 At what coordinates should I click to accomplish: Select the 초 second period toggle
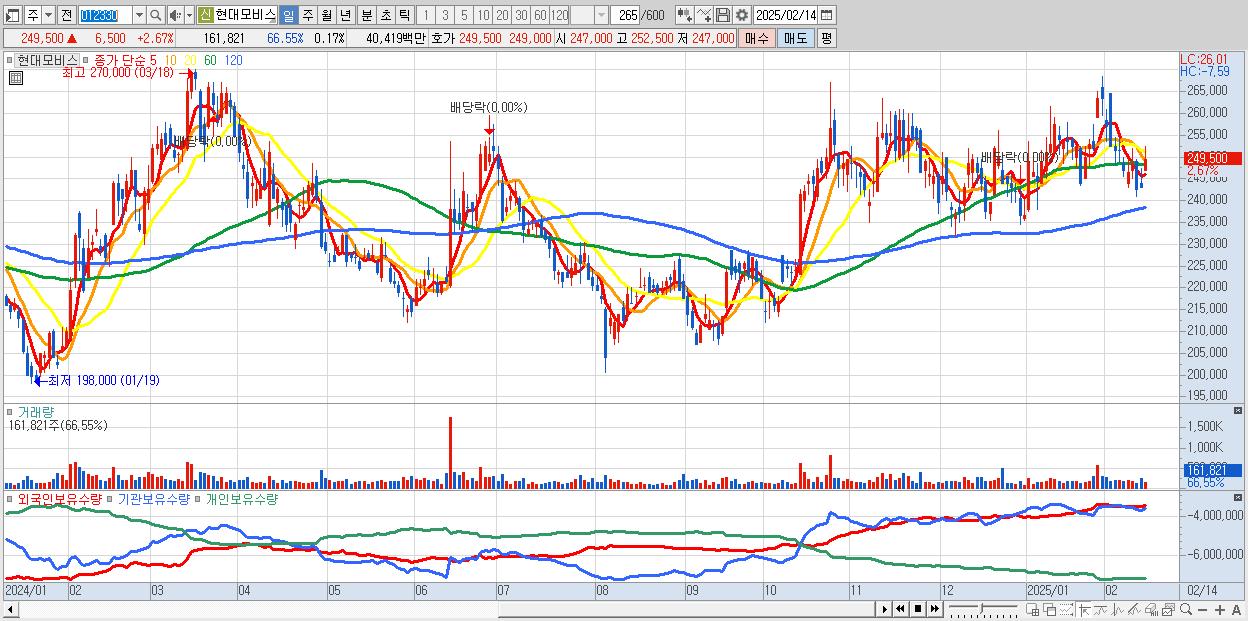pos(385,16)
